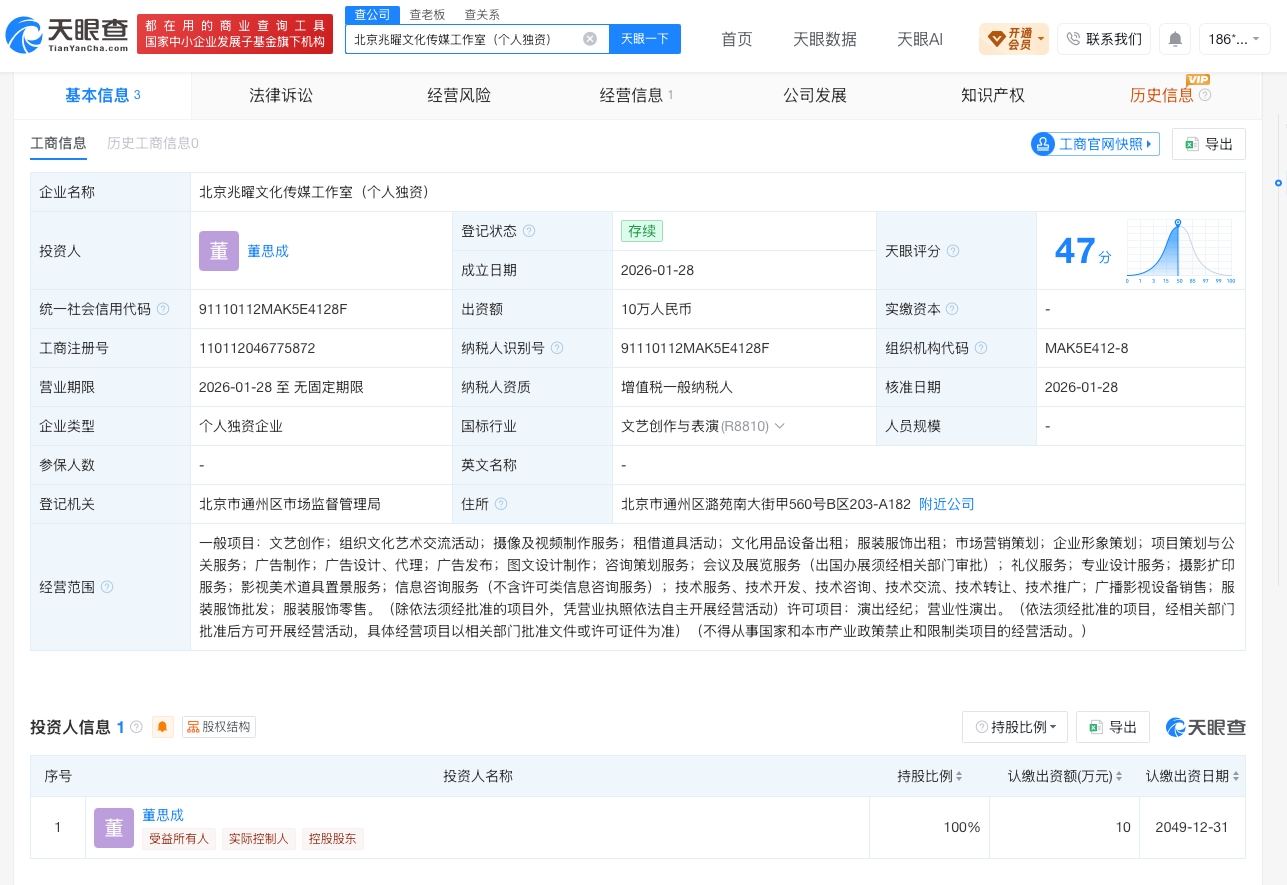Open notifications bell in top bar
Viewport: 1287px width, 885px height.
click(1175, 39)
